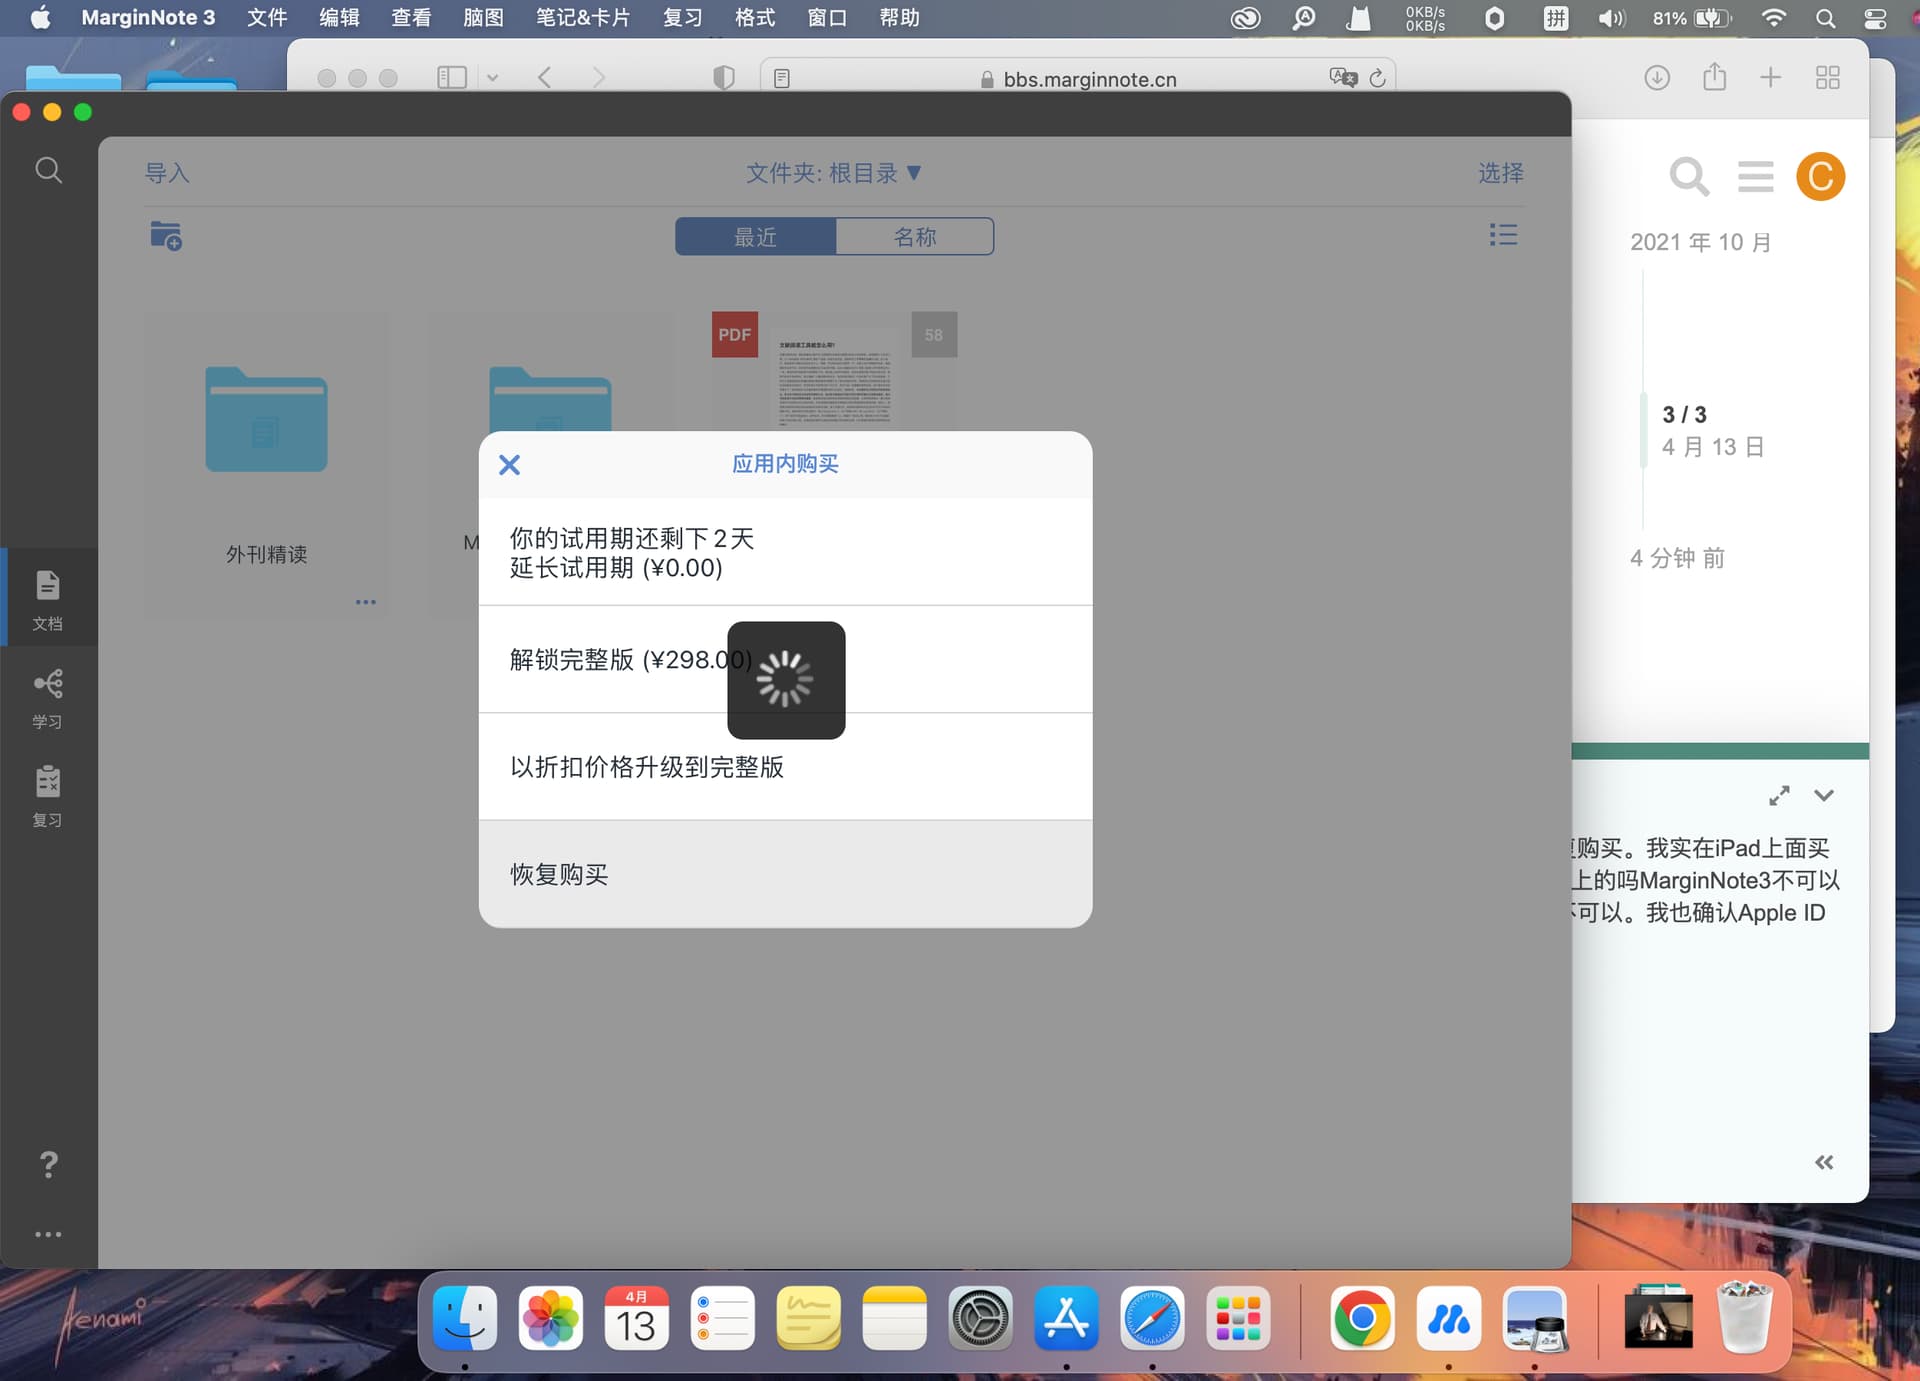Switch to 最近 Recent sort tab
Image resolution: width=1920 pixels, height=1381 pixels.
click(755, 237)
